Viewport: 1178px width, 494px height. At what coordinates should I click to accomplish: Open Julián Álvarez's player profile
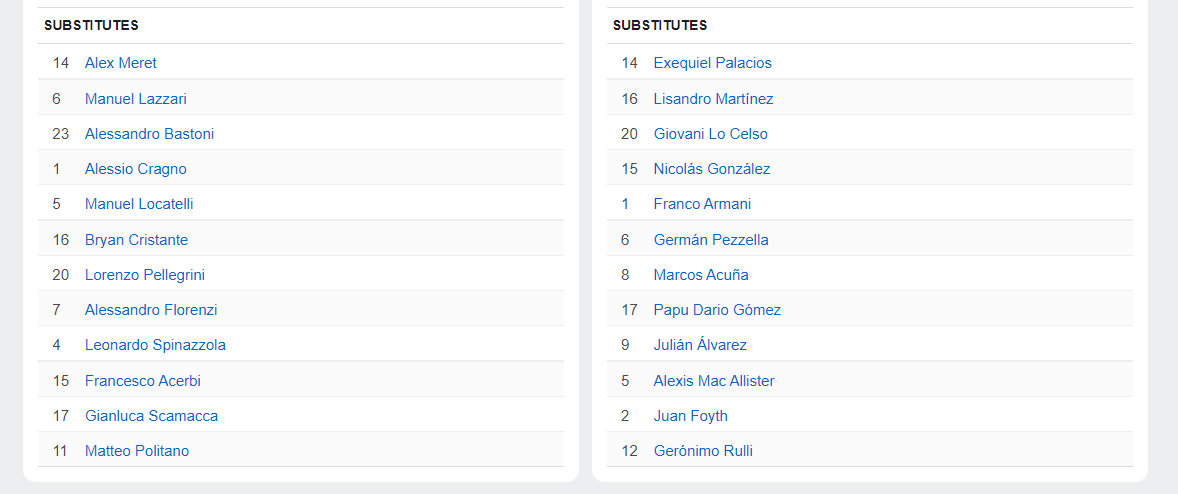pos(700,345)
